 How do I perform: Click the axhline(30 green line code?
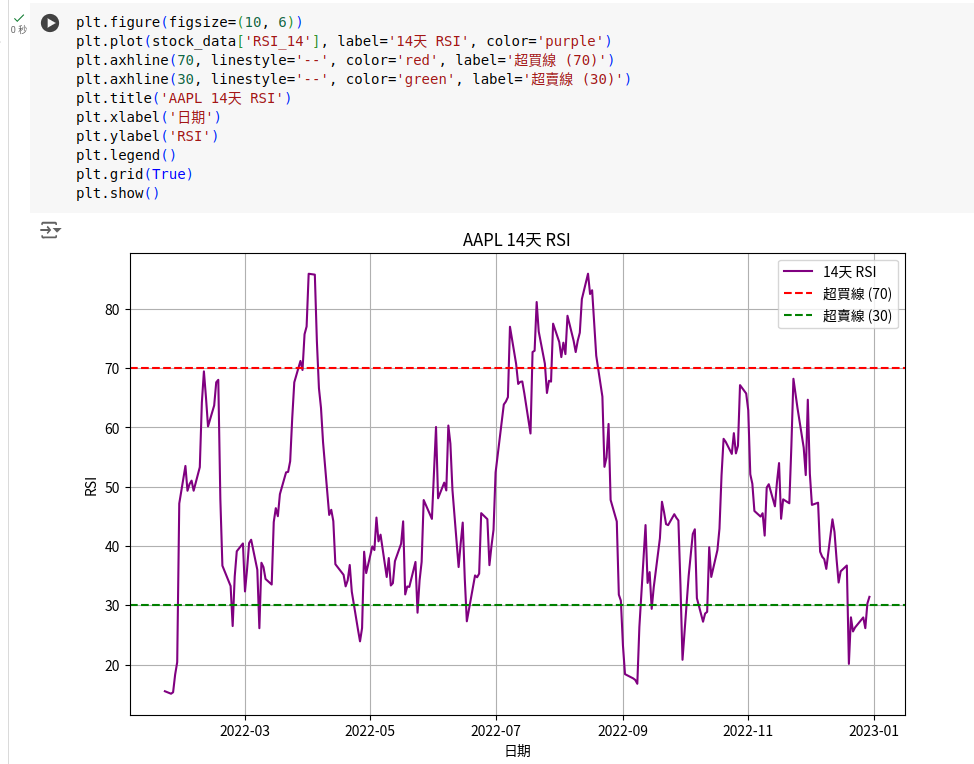click(353, 80)
